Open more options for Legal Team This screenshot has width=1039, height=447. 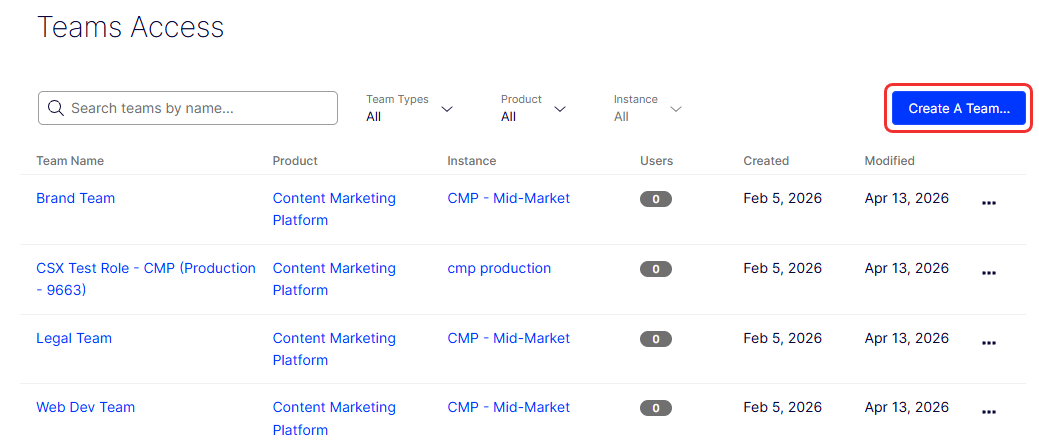pos(988,342)
